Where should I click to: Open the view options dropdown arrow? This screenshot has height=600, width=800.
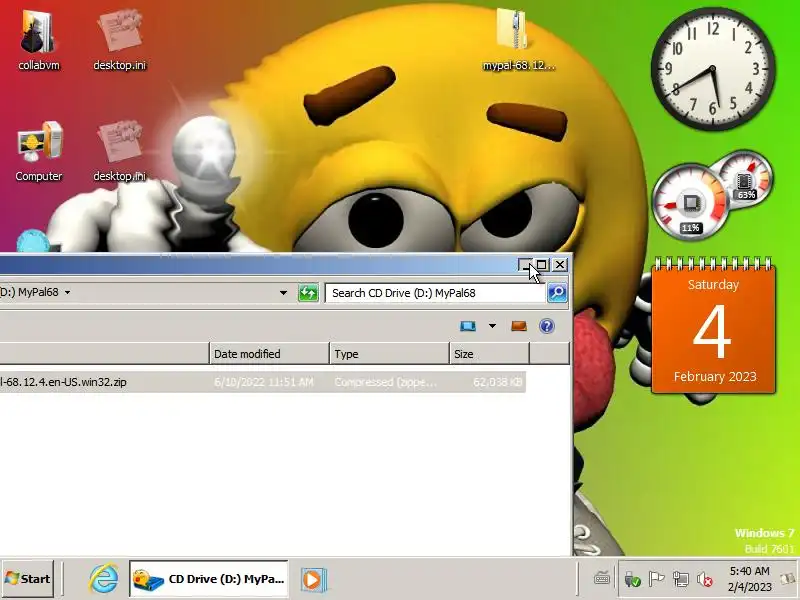click(492, 326)
